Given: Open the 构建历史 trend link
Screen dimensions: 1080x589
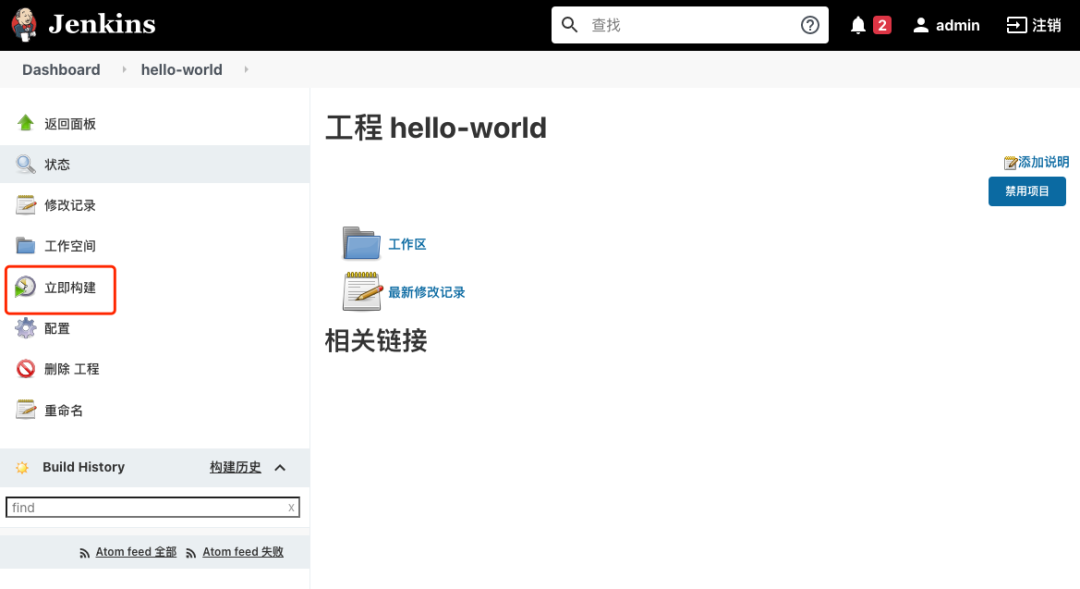Looking at the screenshot, I should click(x=236, y=468).
